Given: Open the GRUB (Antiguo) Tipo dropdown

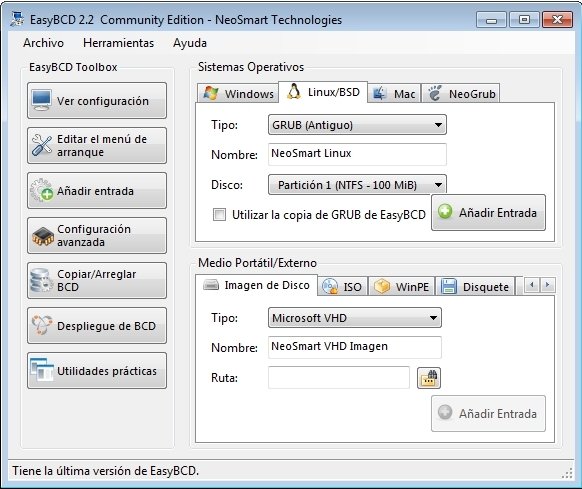Looking at the screenshot, I should pyautogui.click(x=357, y=125).
